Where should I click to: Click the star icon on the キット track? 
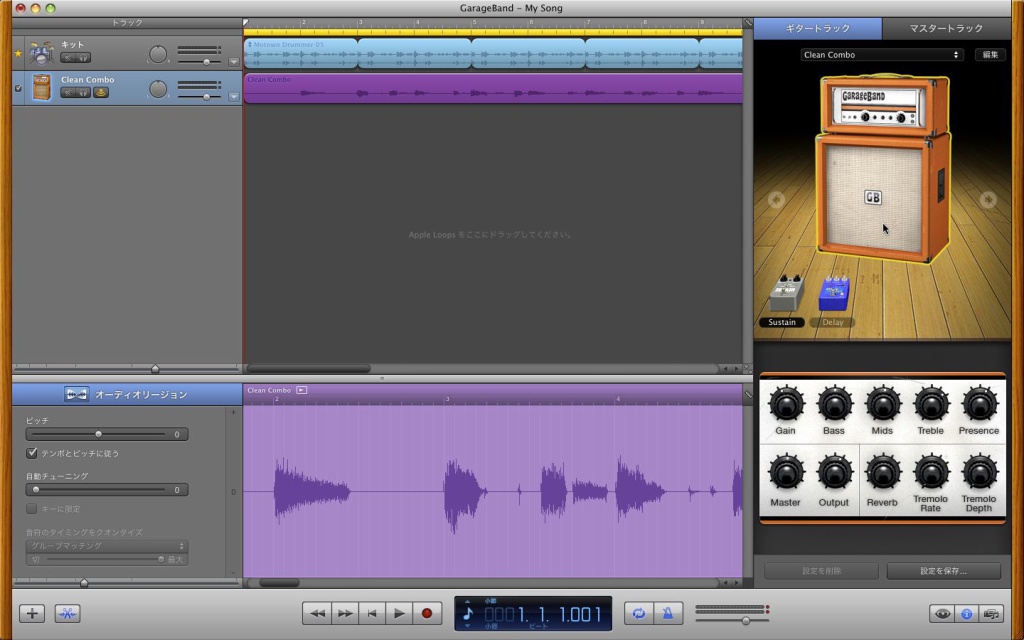18,54
